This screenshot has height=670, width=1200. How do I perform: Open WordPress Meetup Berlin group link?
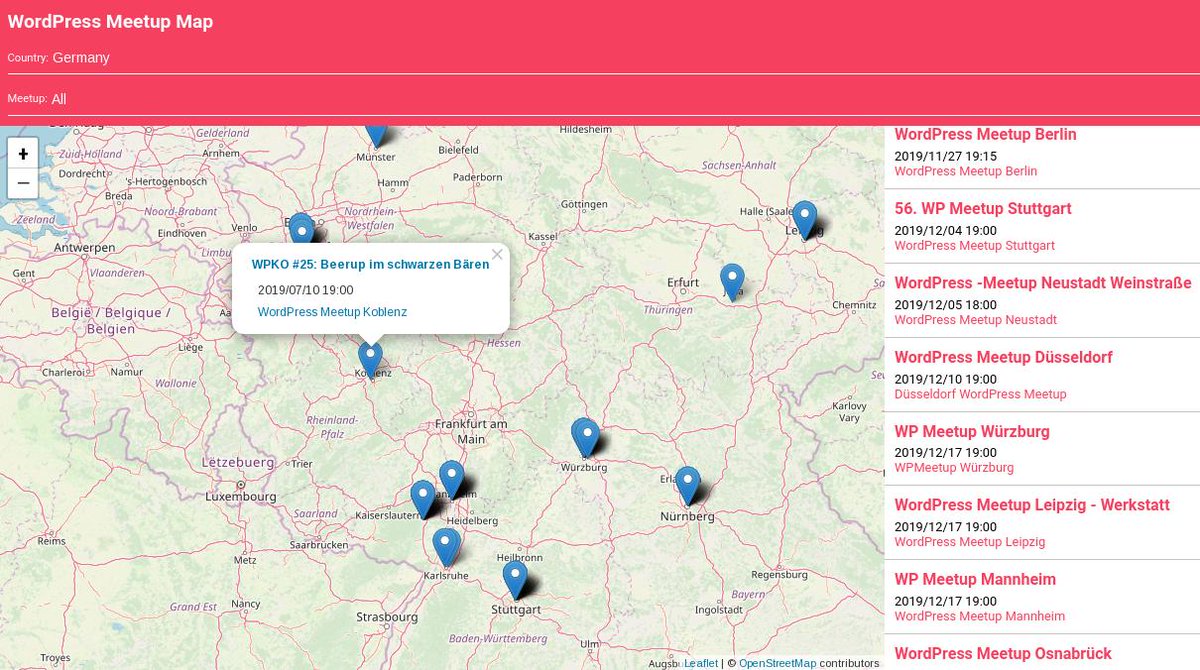[x=965, y=171]
